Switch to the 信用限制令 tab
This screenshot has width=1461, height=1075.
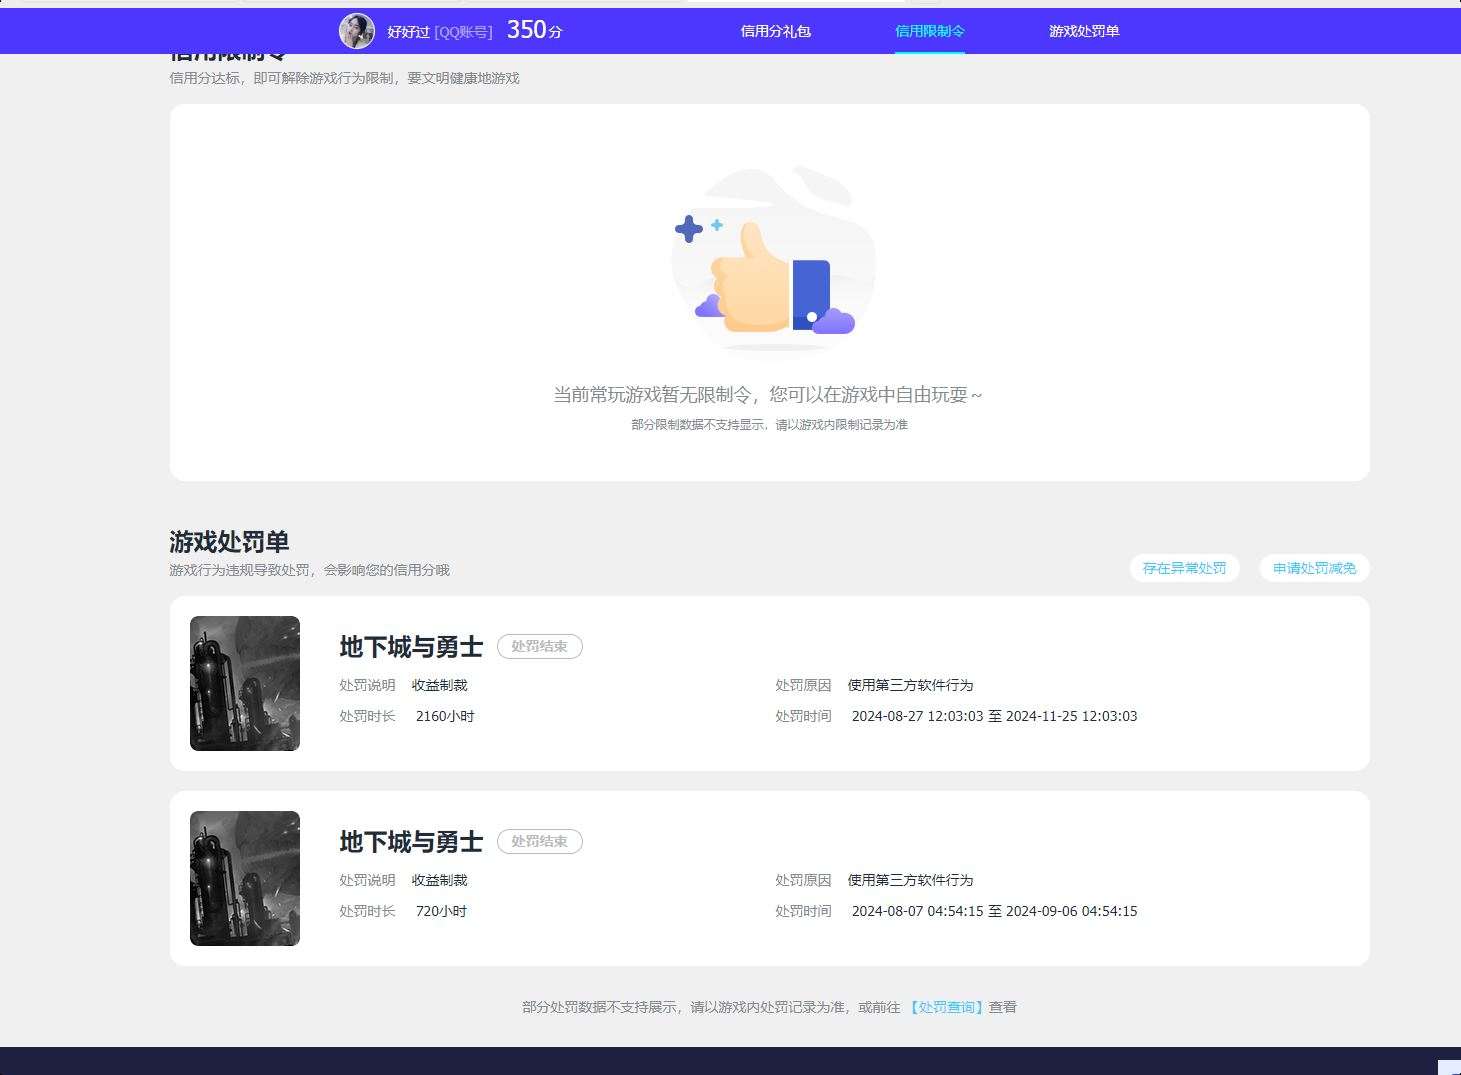pos(930,31)
